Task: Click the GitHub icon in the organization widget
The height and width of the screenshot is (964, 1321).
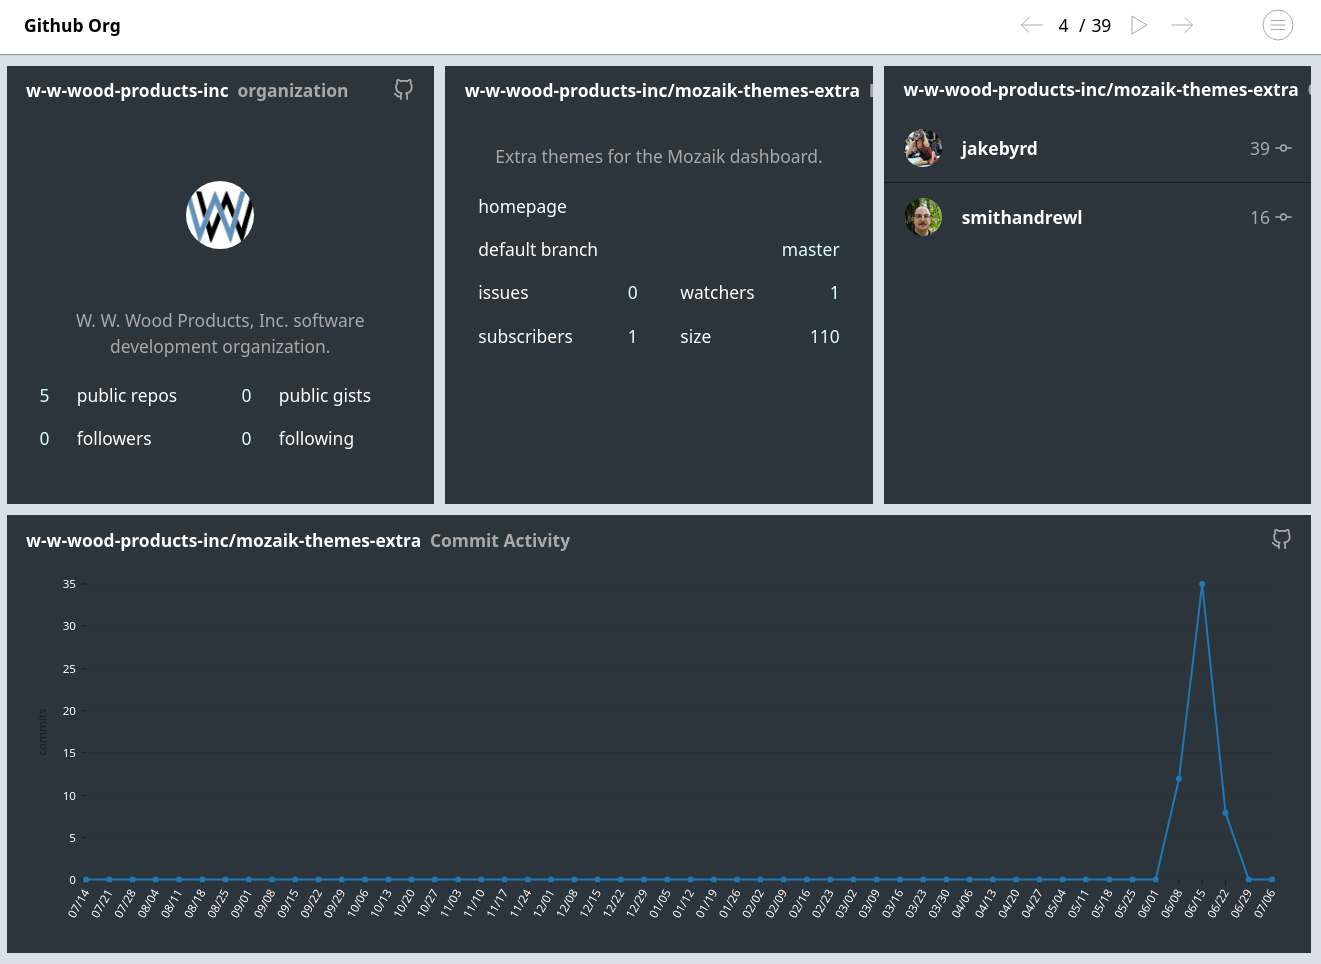Action: pyautogui.click(x=404, y=90)
